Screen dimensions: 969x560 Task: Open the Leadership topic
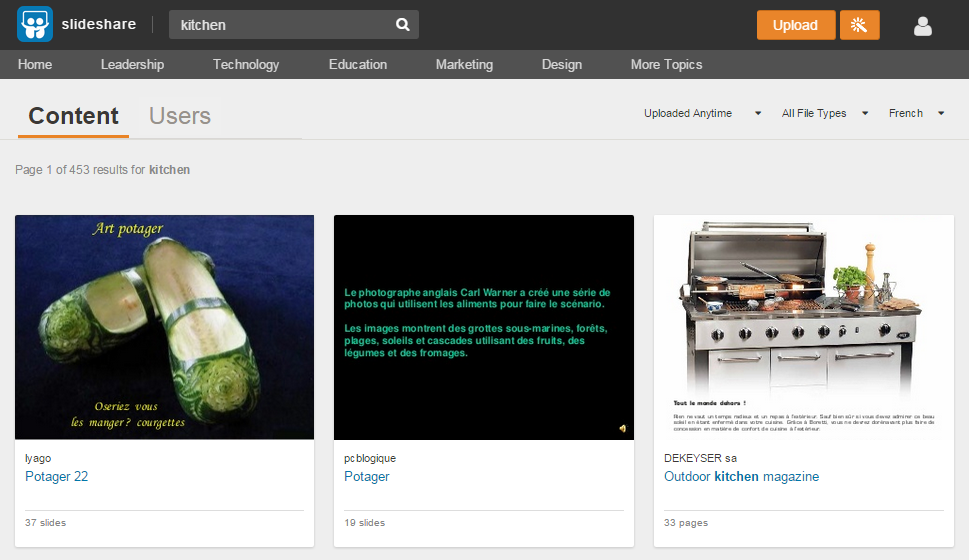click(132, 64)
